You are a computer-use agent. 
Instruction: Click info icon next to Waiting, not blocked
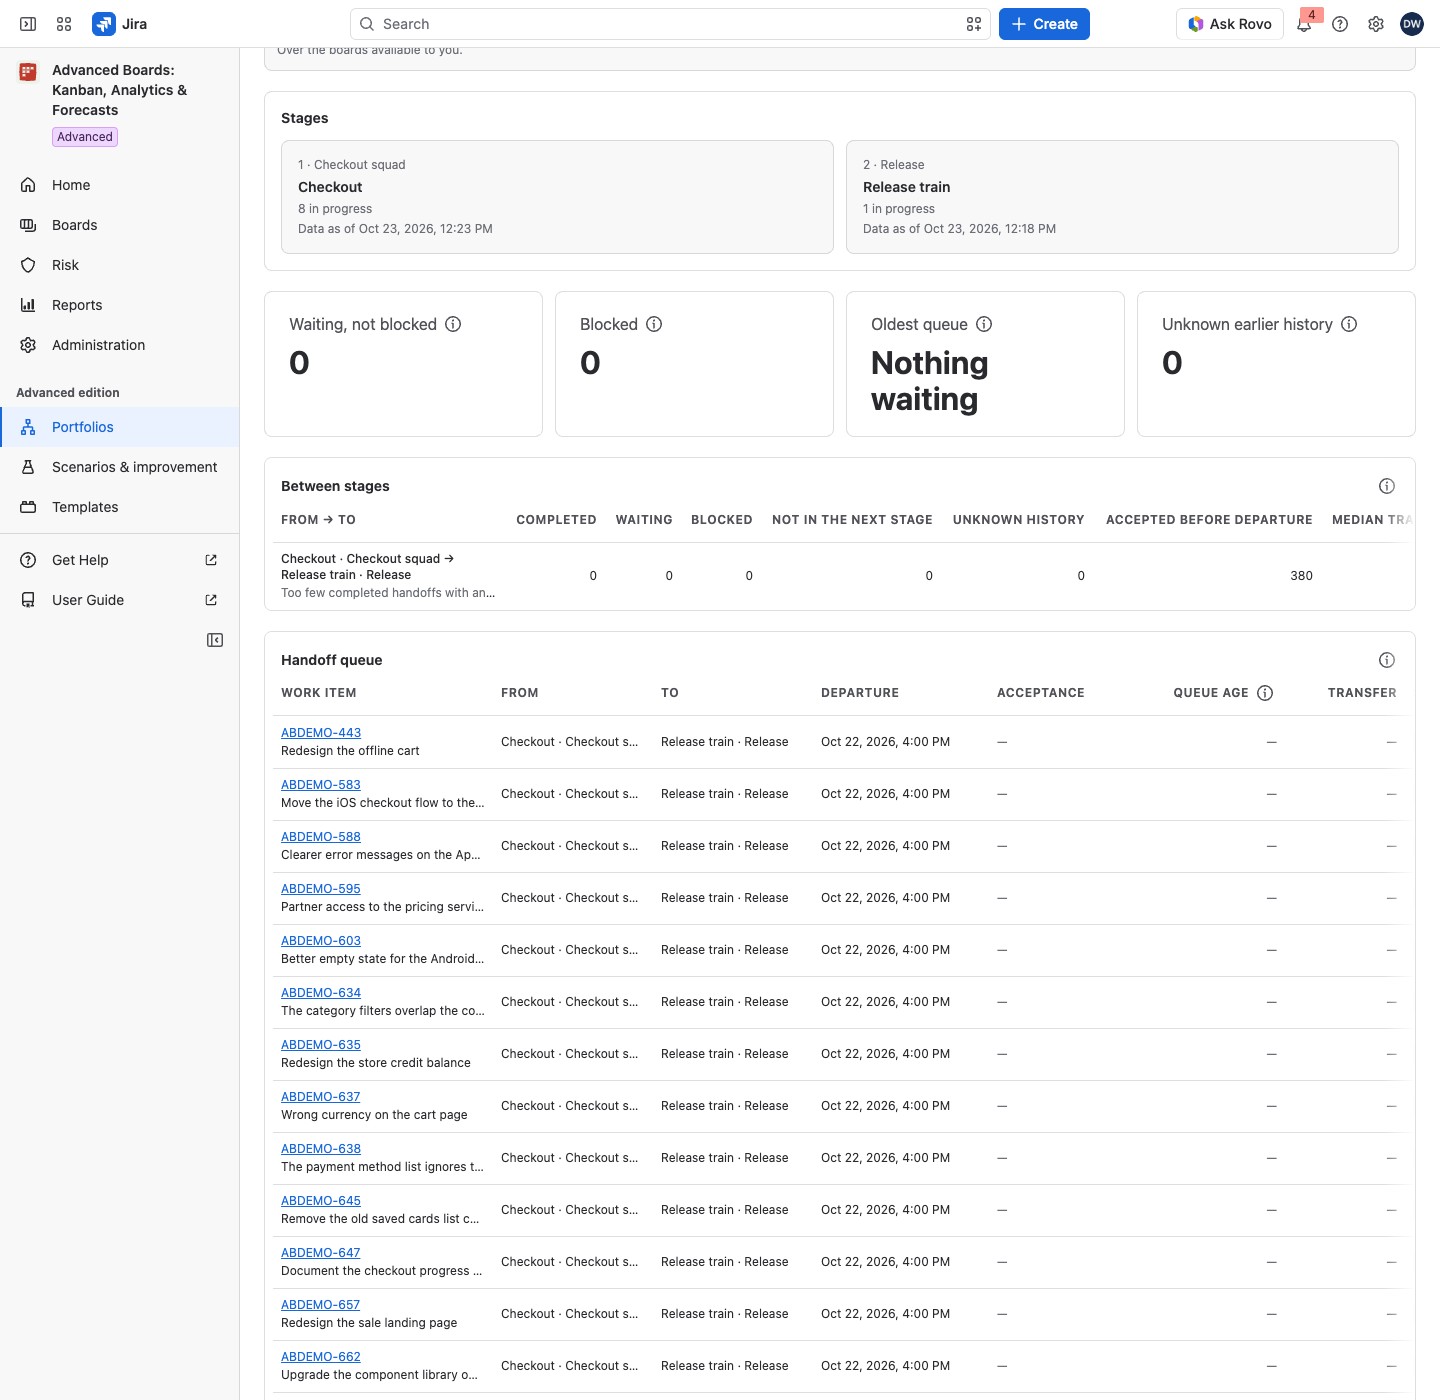point(453,324)
